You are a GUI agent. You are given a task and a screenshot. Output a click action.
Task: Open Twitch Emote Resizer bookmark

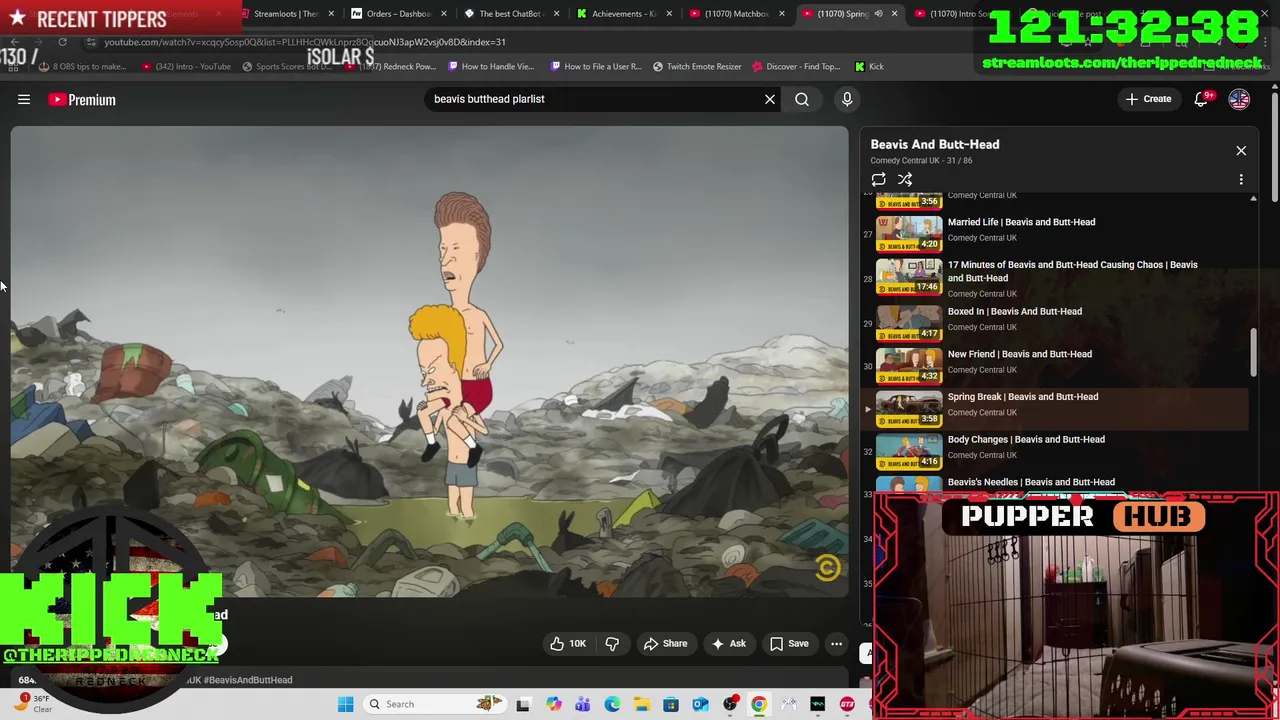(697, 67)
